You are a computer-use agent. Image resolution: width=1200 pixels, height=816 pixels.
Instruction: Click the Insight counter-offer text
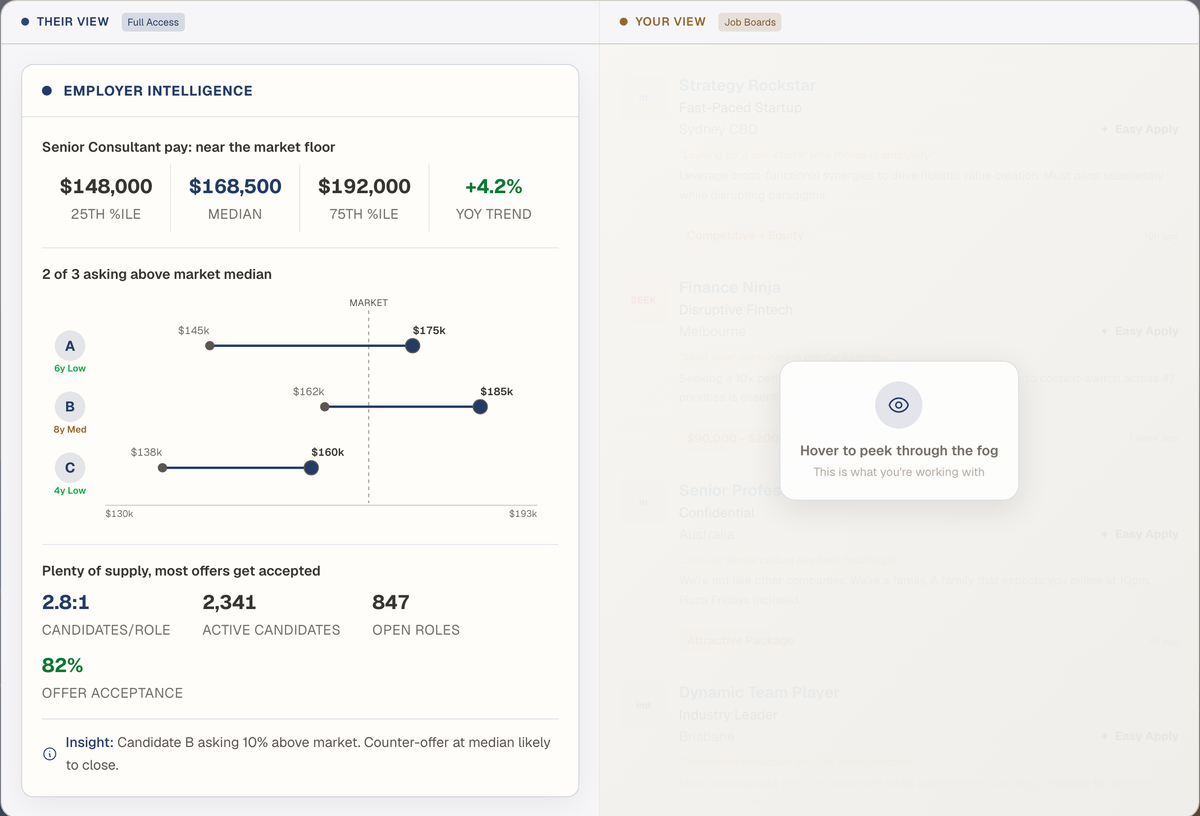tap(308, 754)
